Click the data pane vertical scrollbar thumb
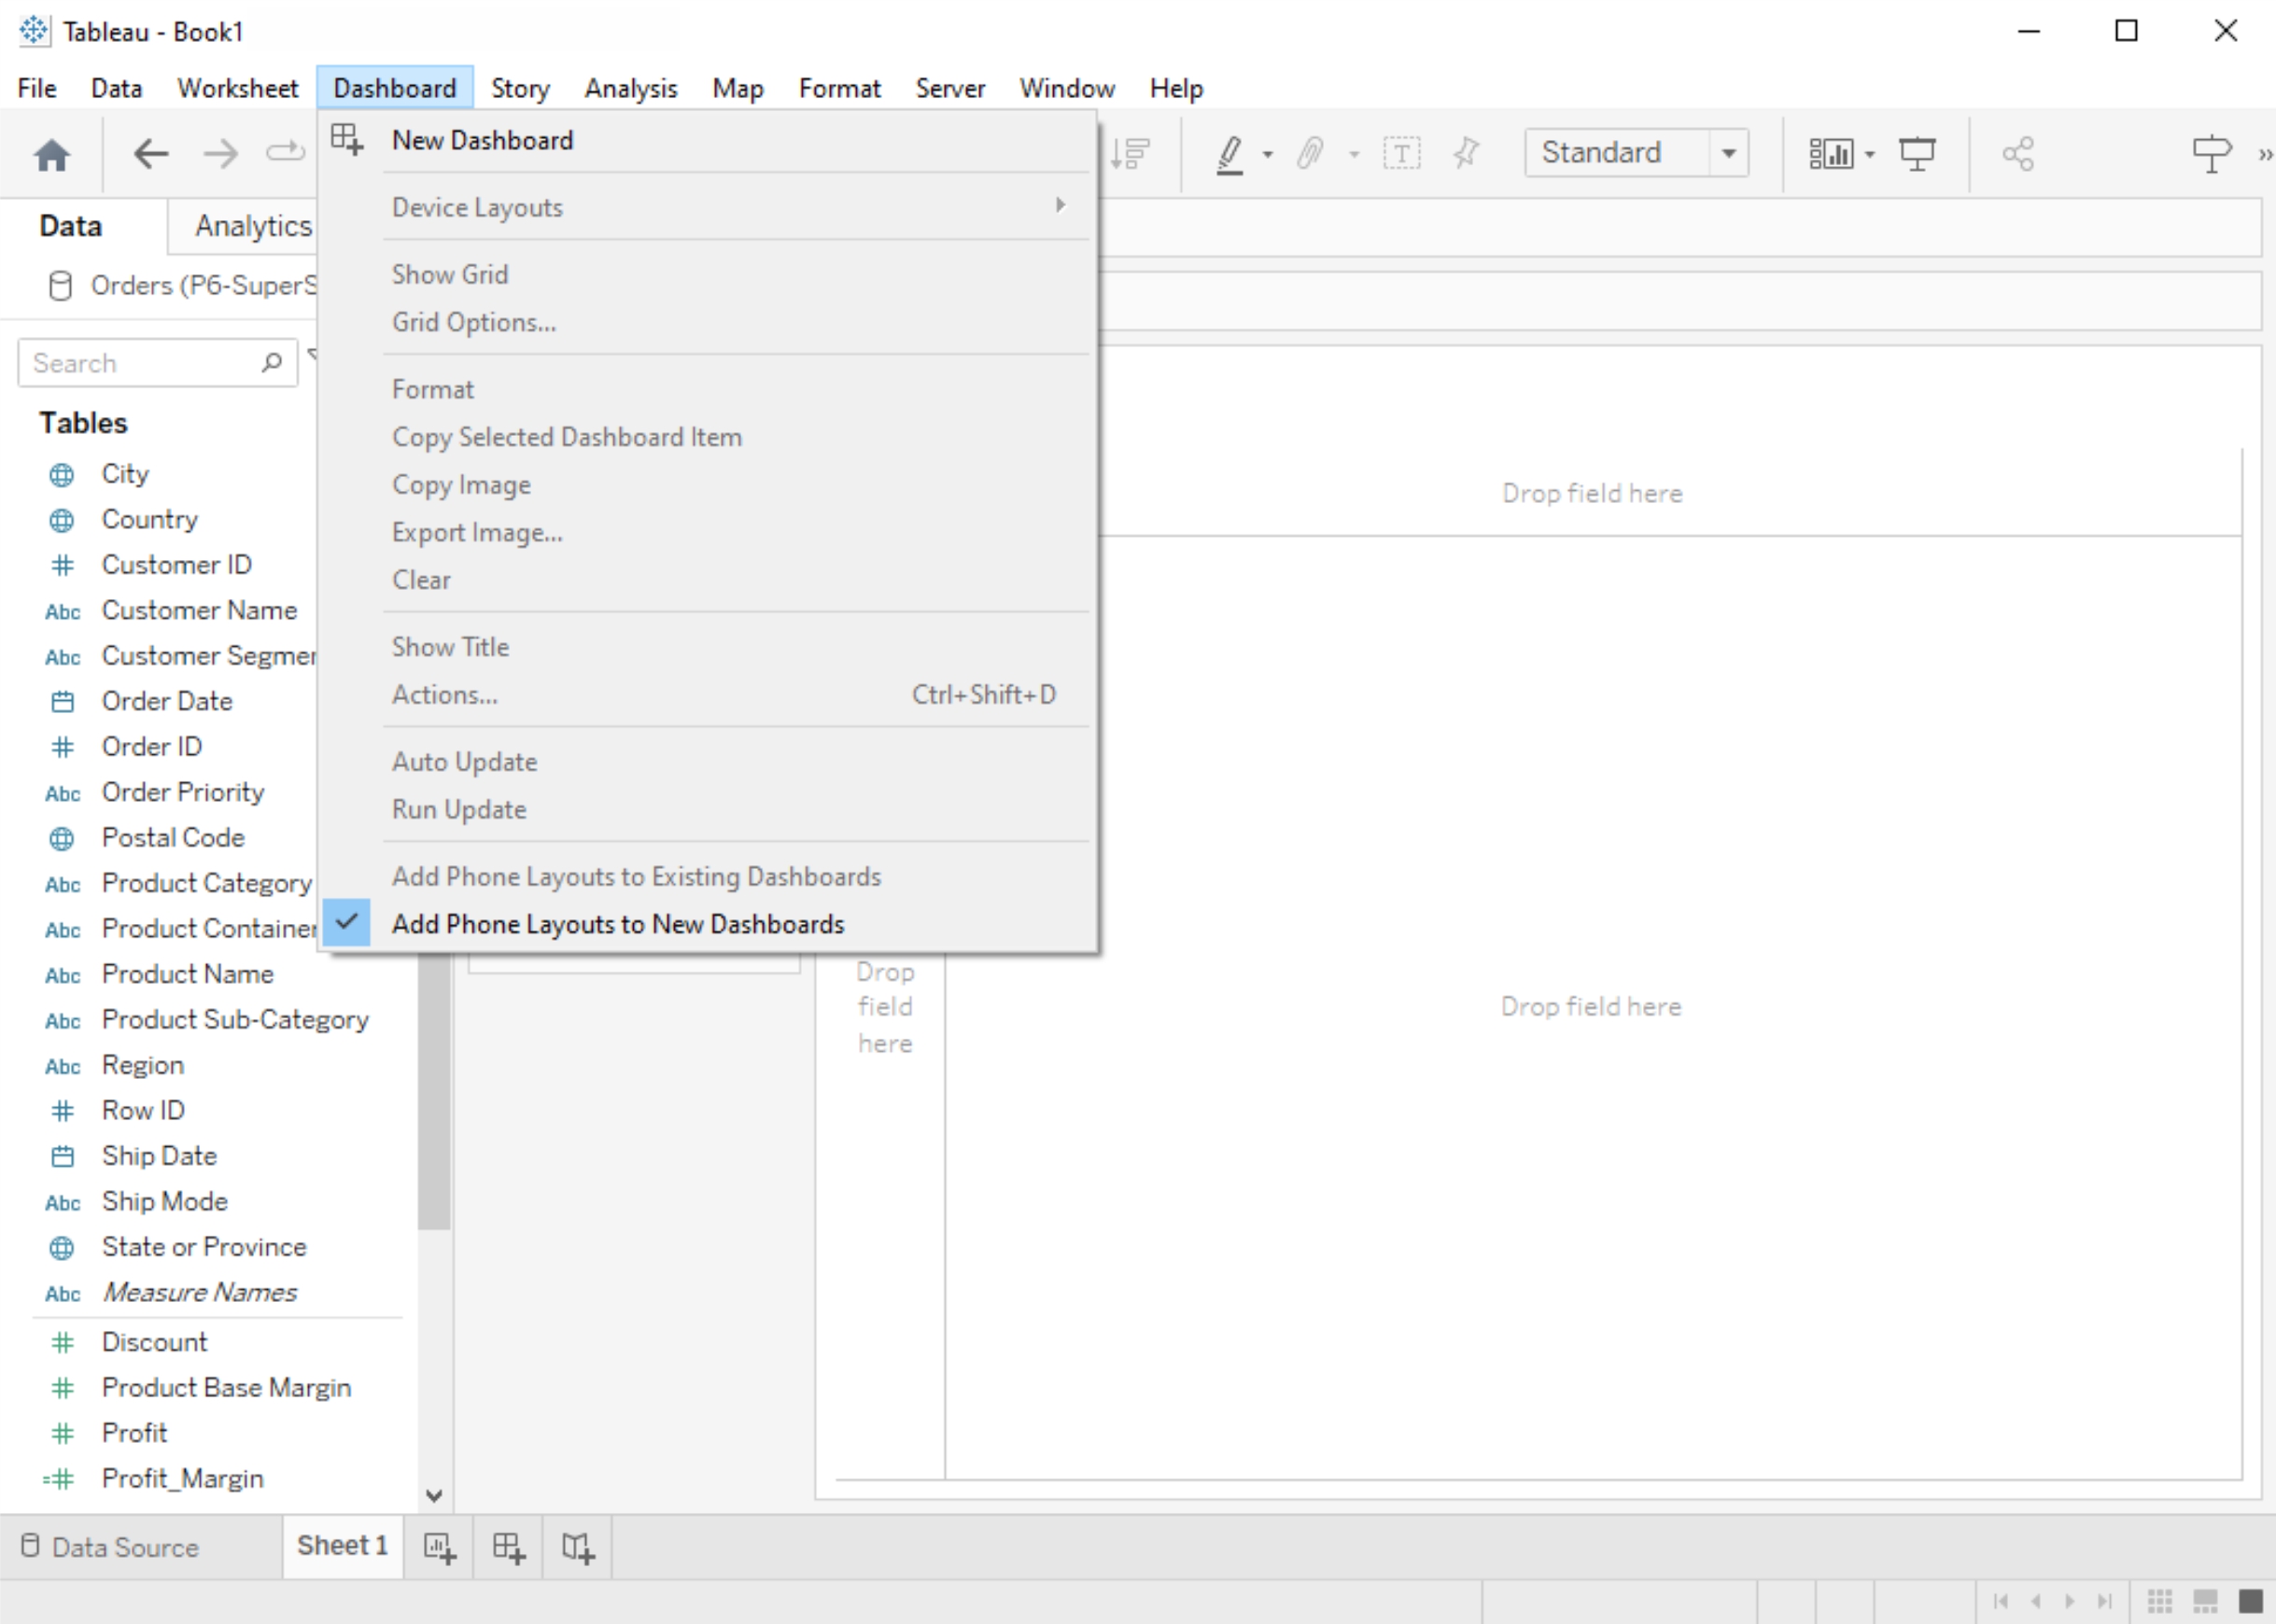The width and height of the screenshot is (2276, 1624). point(434,1092)
